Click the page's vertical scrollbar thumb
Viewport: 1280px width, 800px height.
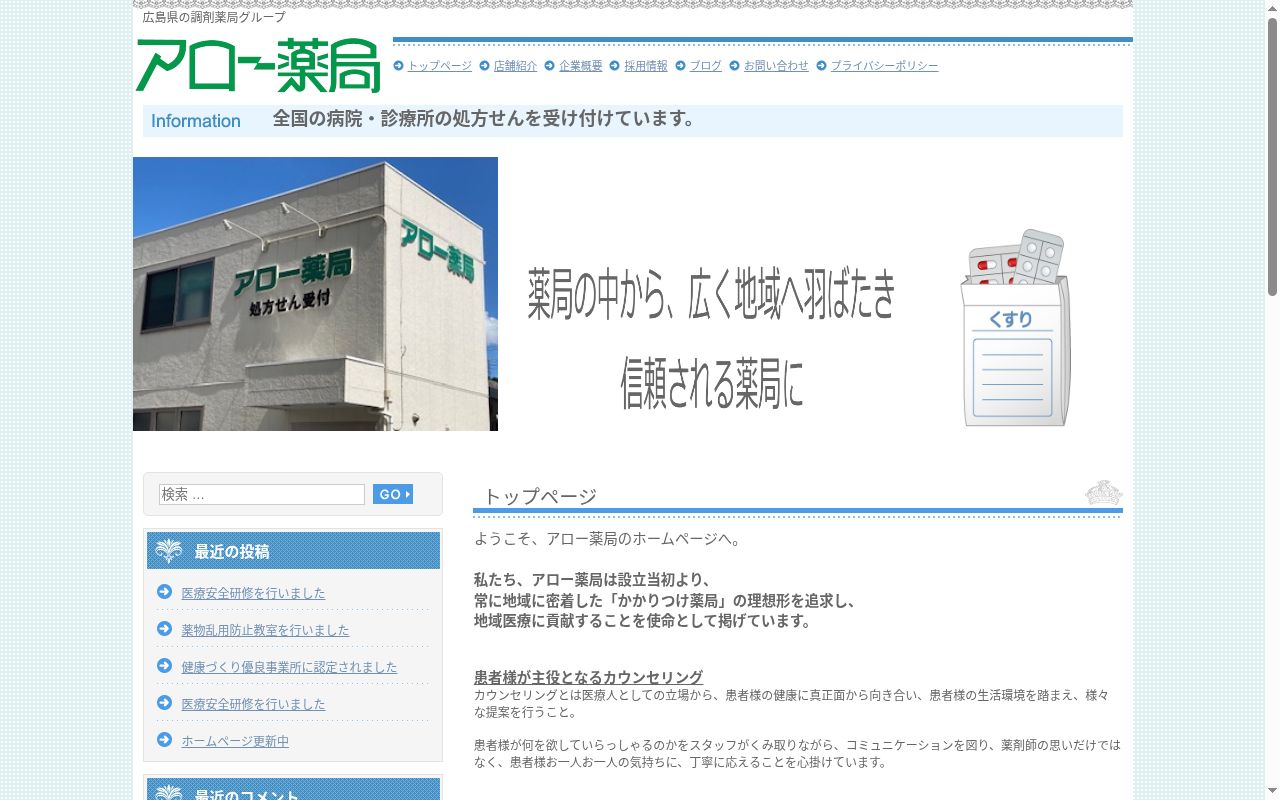[1272, 155]
